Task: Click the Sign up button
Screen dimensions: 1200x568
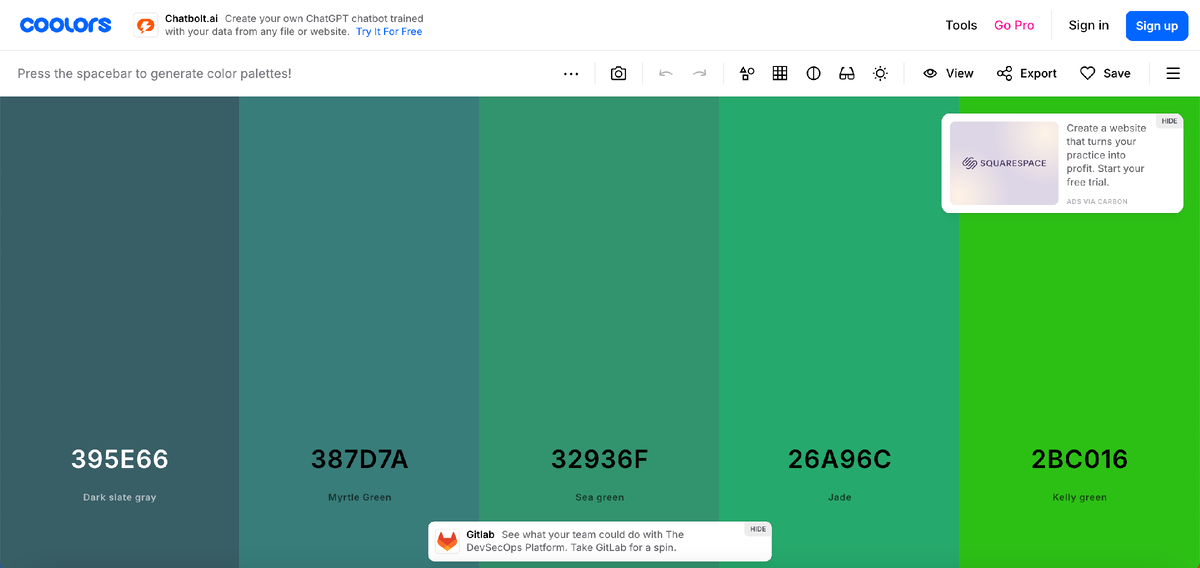Action: [x=1157, y=25]
